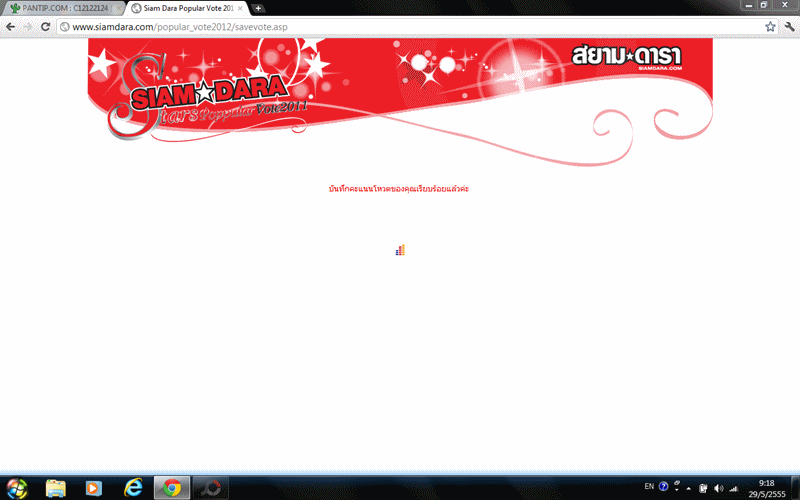Restore down the Chrome window
Viewport: 800px width, 500px height.
click(x=764, y=5)
